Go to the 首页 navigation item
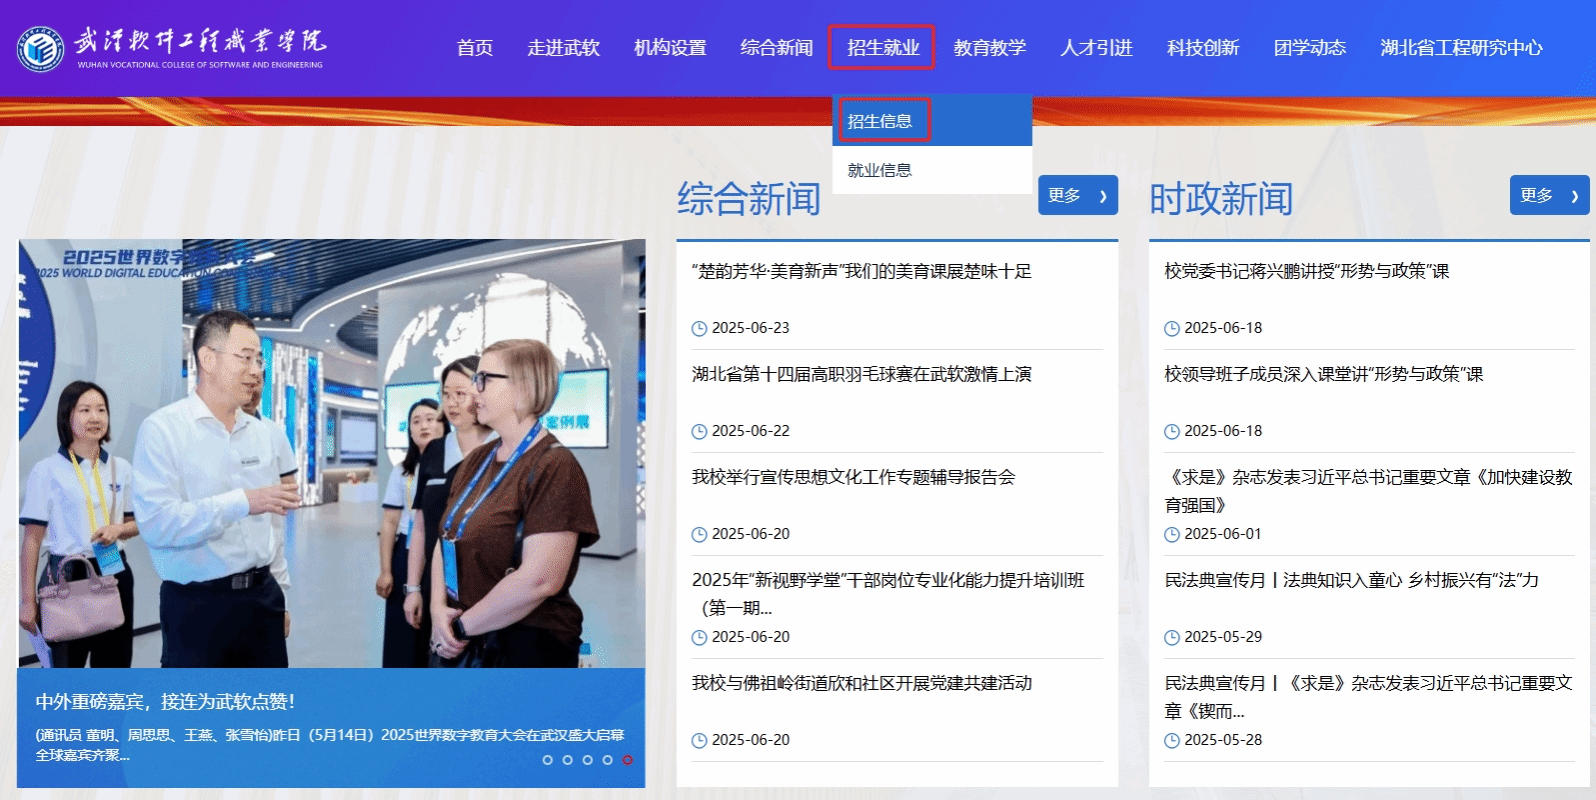The height and width of the screenshot is (800, 1596). (x=474, y=48)
